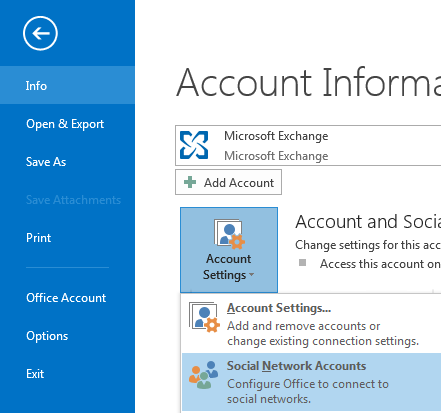Click the back arrow circle icon
441x413 pixels.
point(40,33)
